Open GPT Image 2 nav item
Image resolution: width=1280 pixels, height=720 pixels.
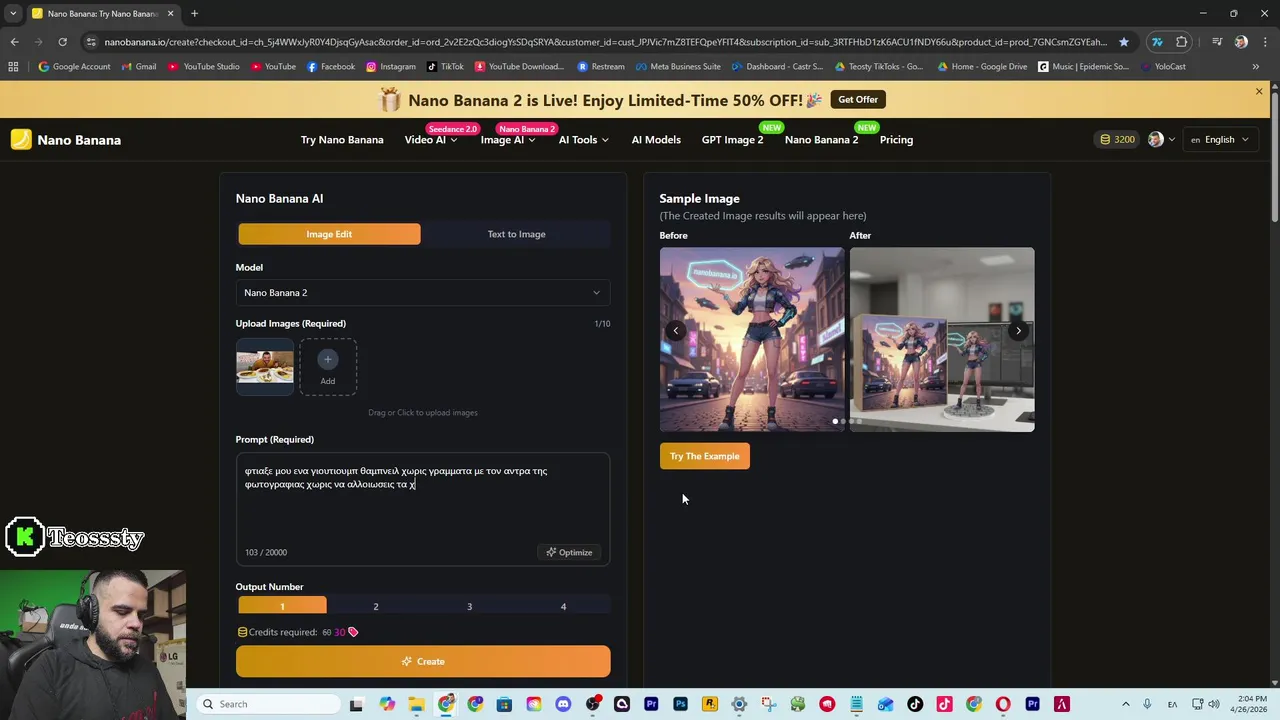(732, 140)
